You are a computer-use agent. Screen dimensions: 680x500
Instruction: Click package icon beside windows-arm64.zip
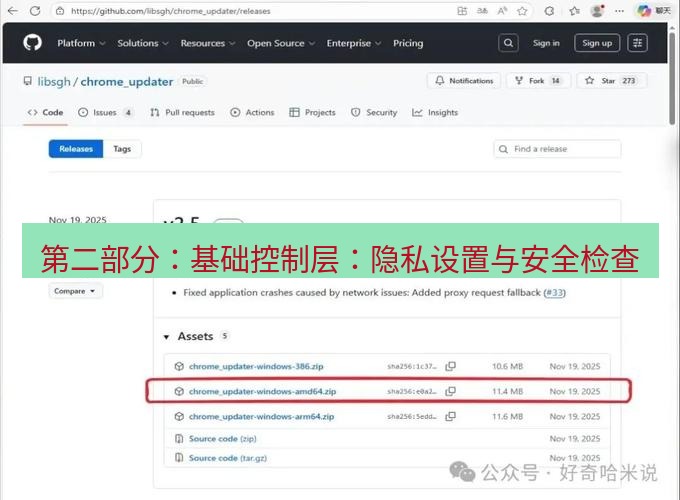tap(179, 417)
